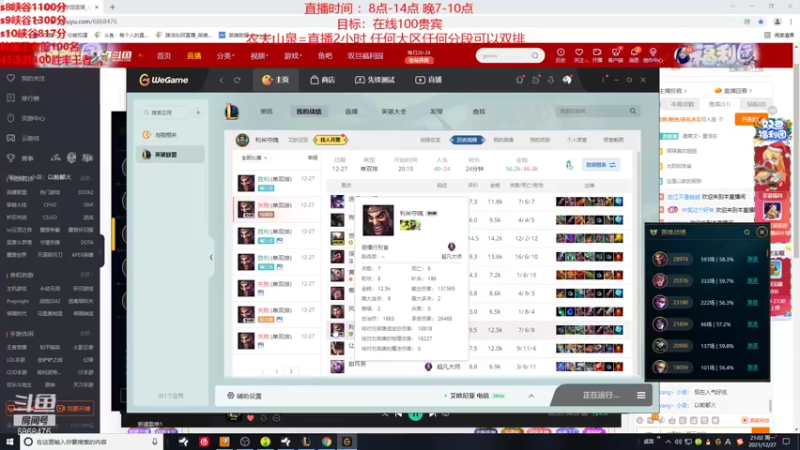Go to previous page of match list
The image size is (800, 450).
point(263,371)
